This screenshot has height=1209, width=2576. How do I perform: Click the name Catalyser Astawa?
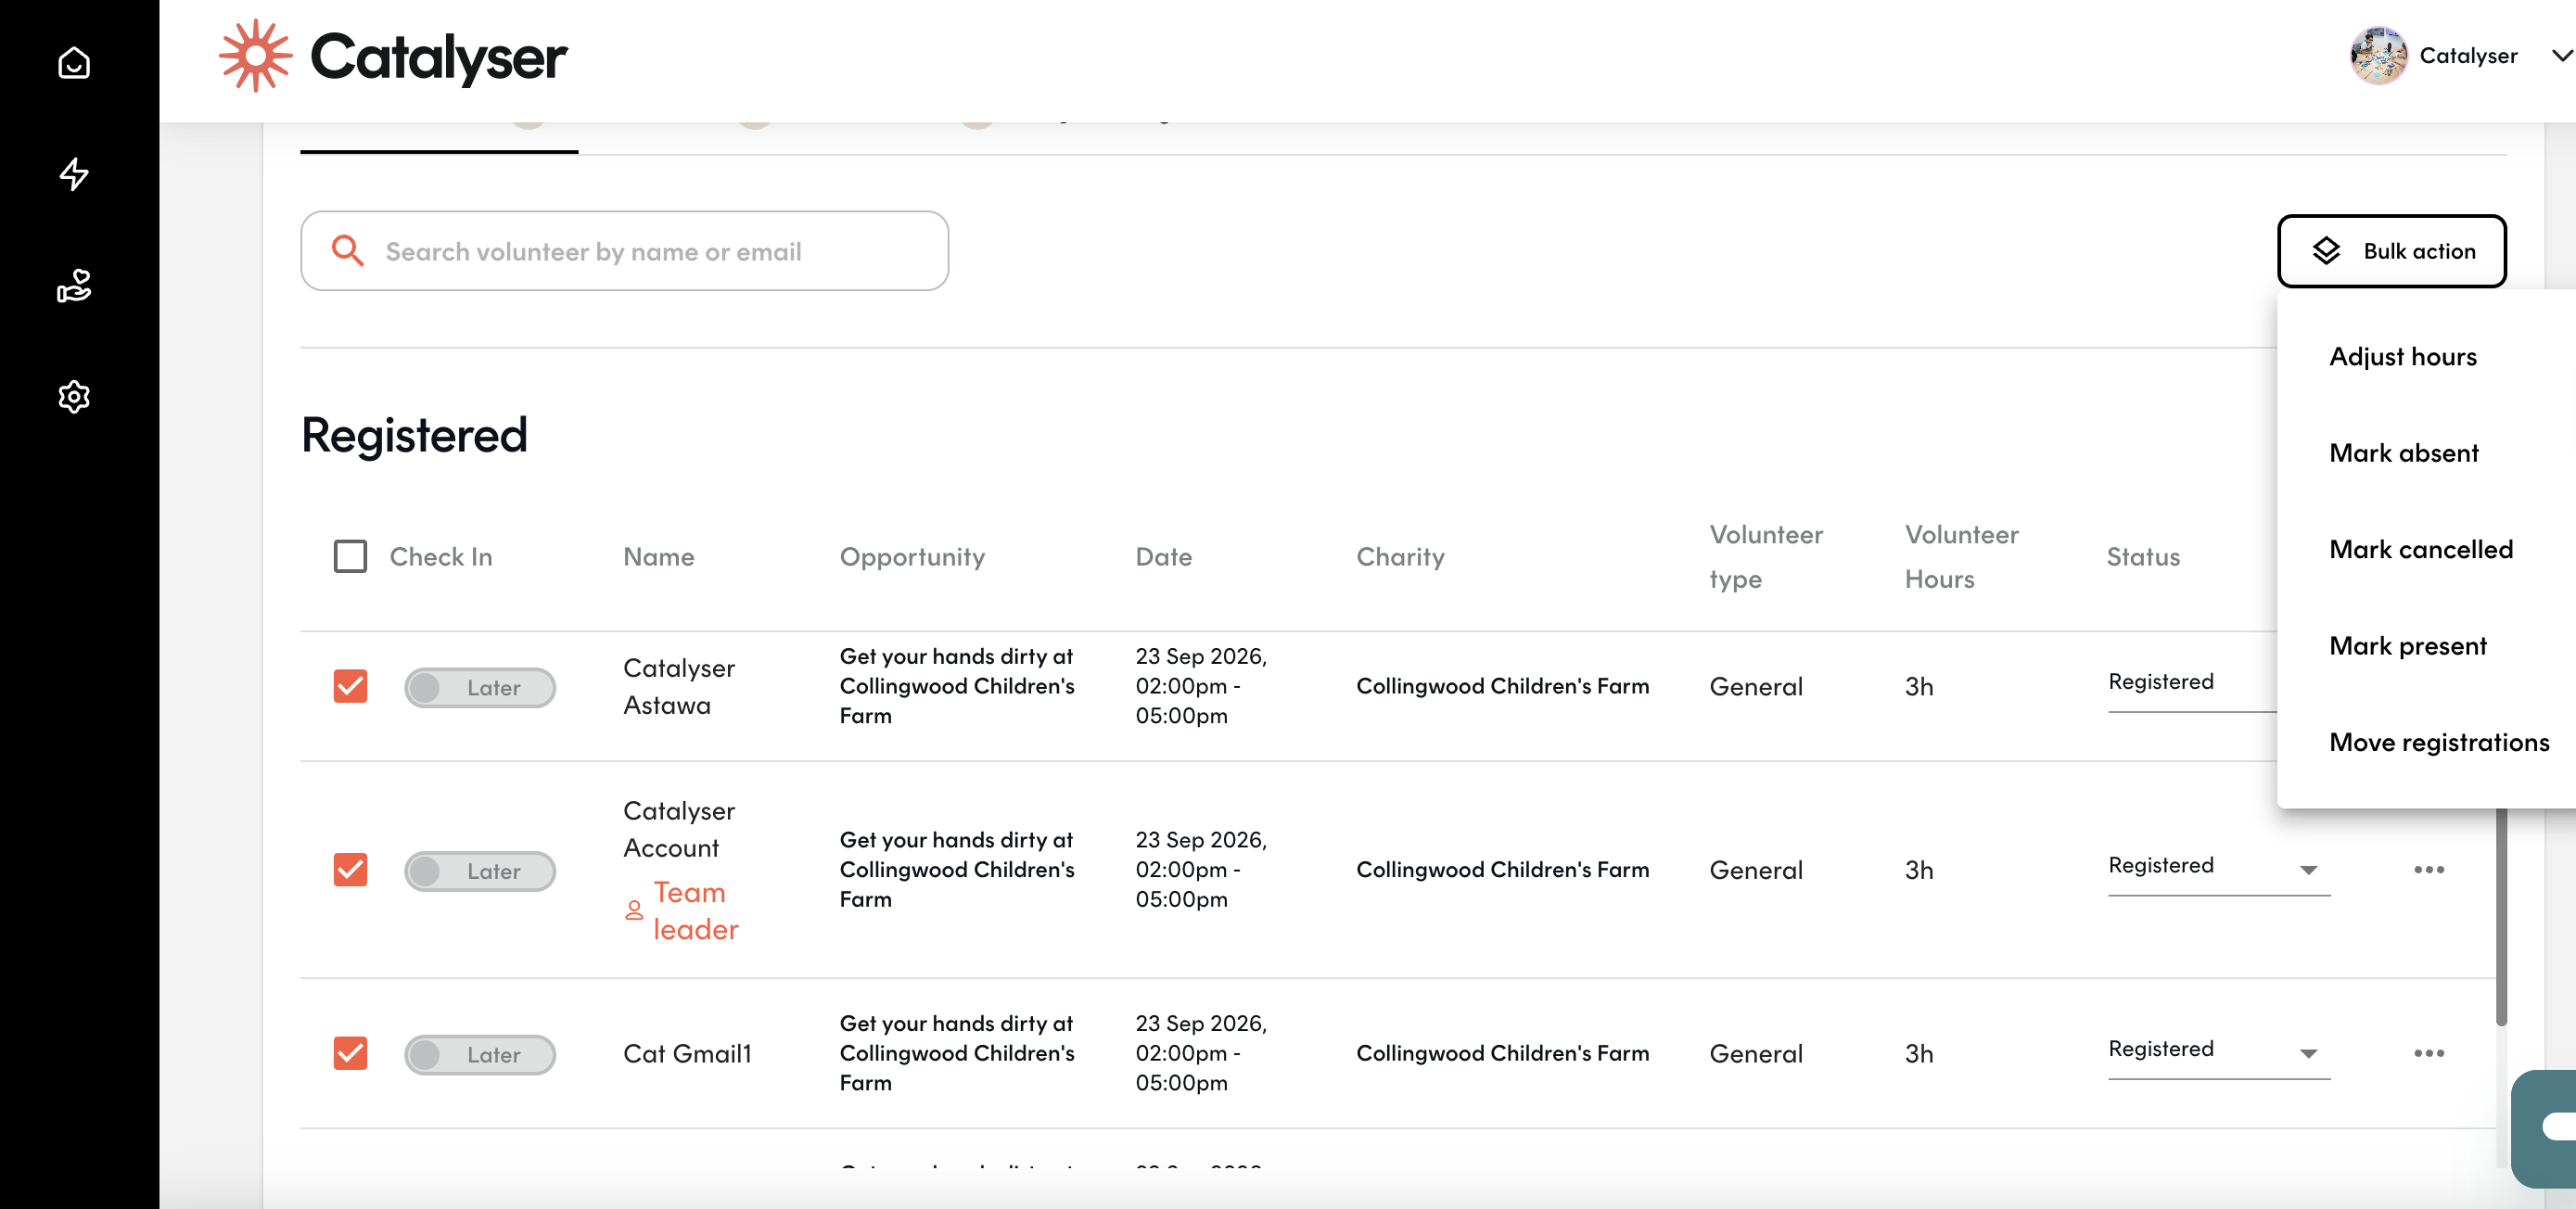point(679,686)
